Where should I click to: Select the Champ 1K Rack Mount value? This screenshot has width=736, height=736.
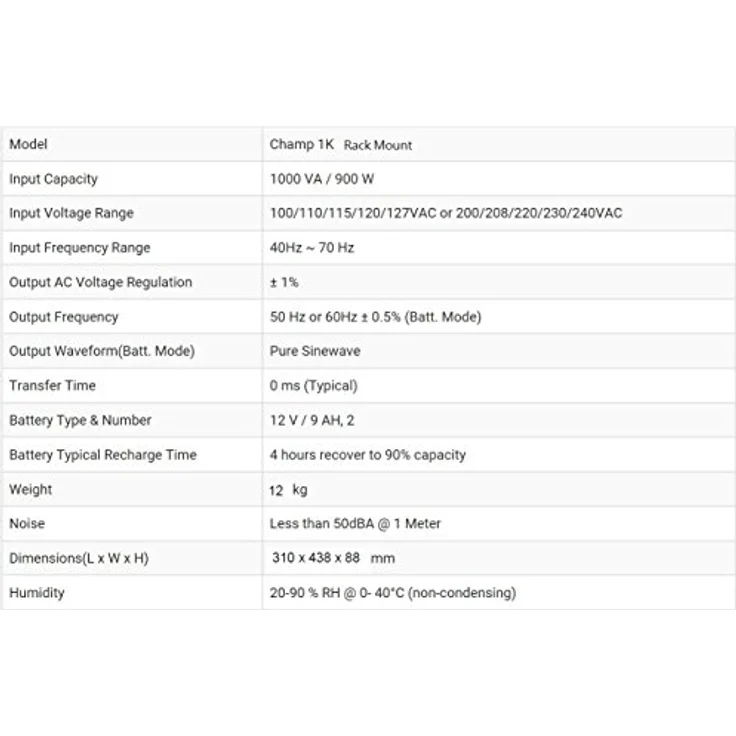(341, 145)
